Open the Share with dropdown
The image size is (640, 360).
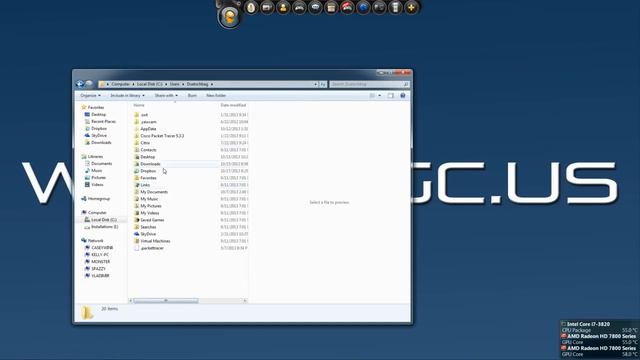click(166, 96)
